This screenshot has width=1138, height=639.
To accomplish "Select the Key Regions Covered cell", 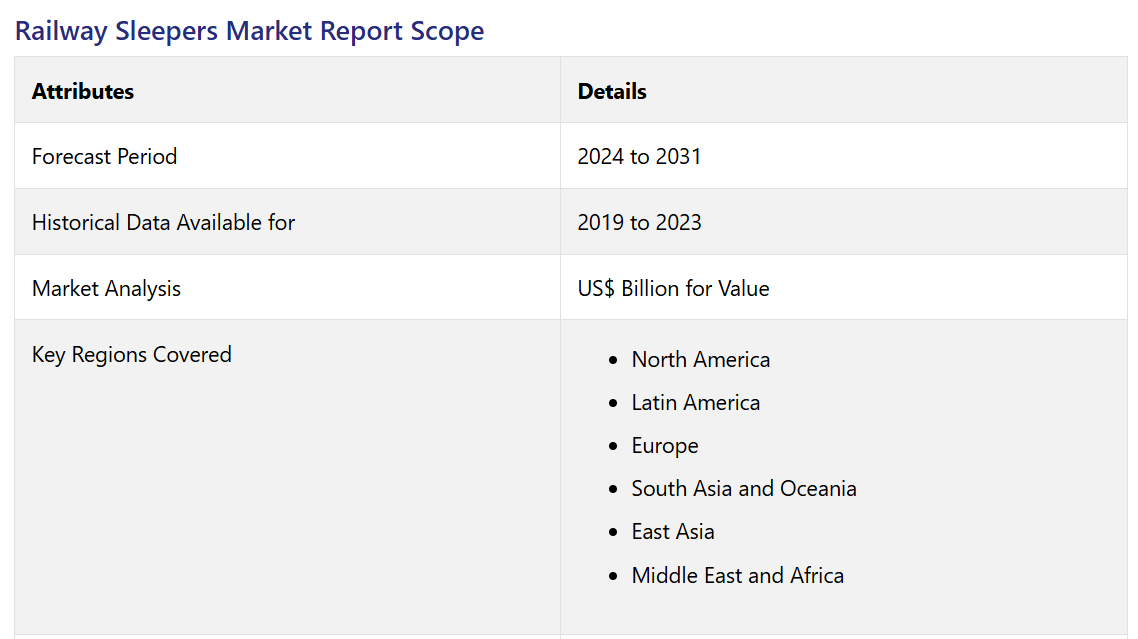I will pos(131,354).
